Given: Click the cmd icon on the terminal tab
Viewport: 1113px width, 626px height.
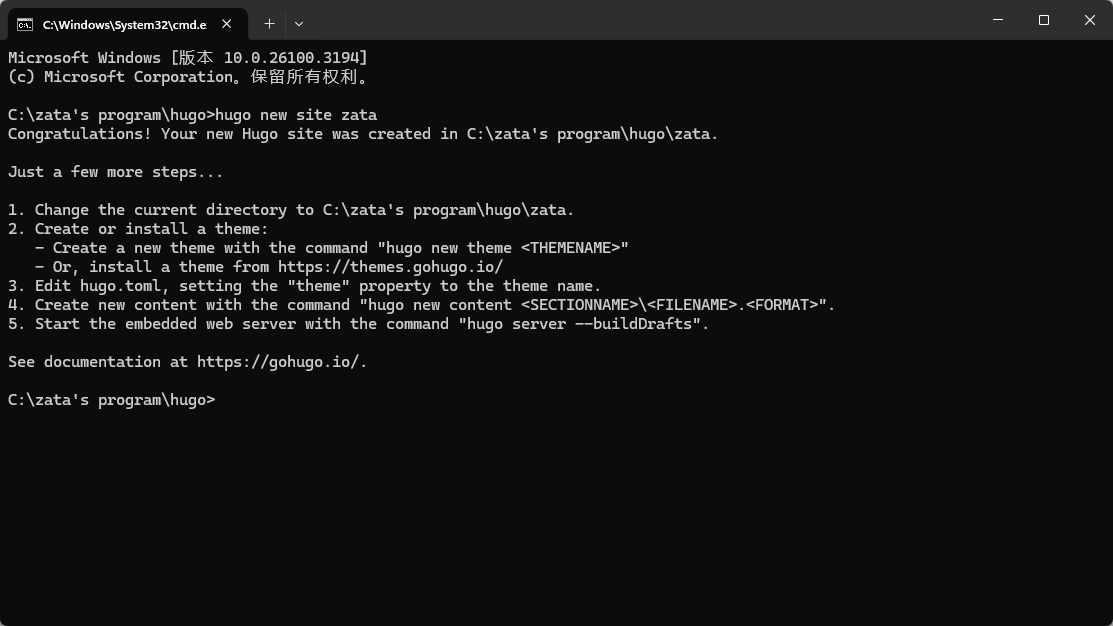Looking at the screenshot, I should [25, 25].
